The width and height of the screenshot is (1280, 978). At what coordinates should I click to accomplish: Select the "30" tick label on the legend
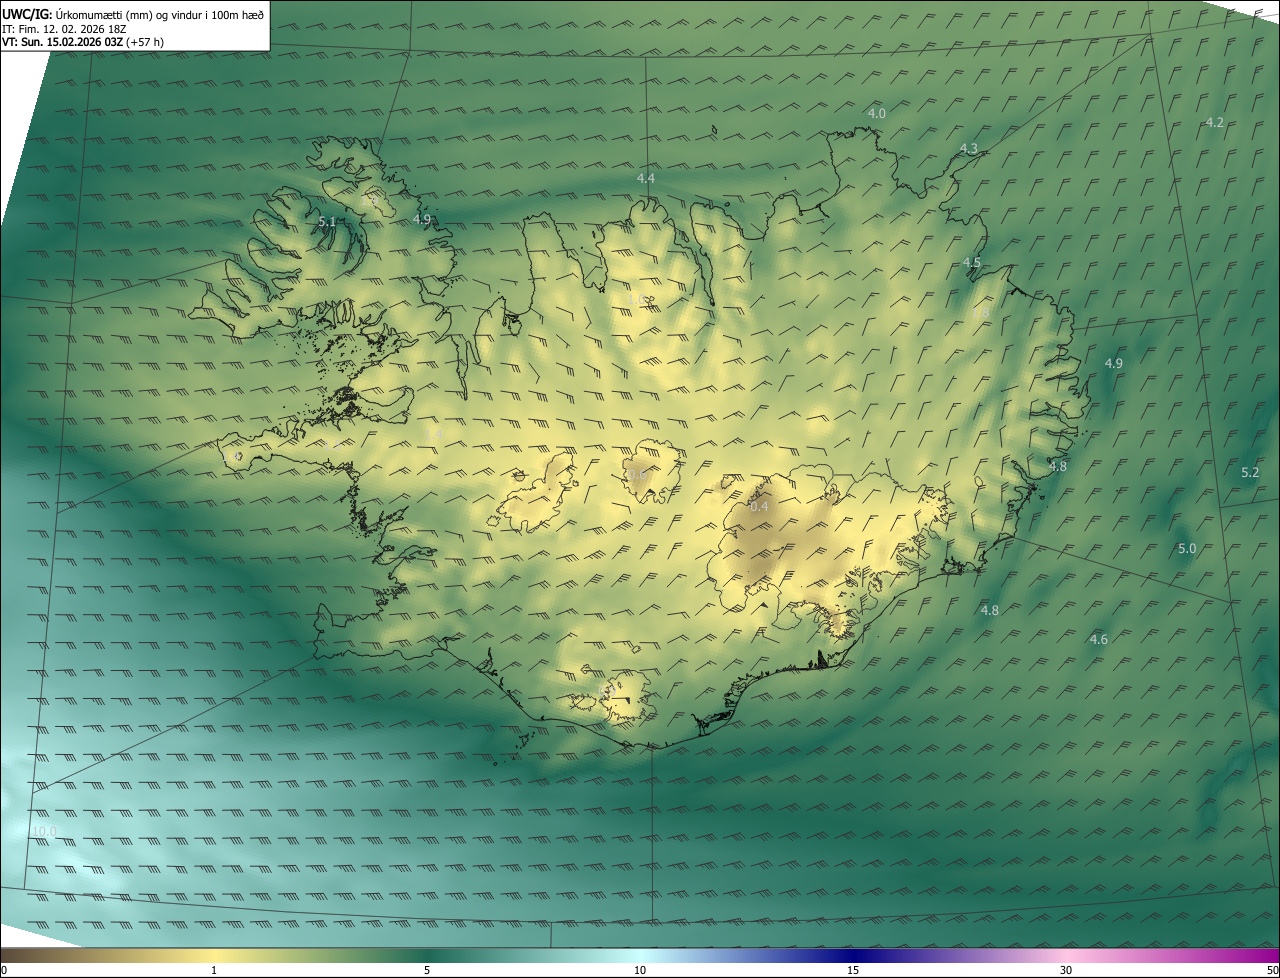(x=1066, y=970)
